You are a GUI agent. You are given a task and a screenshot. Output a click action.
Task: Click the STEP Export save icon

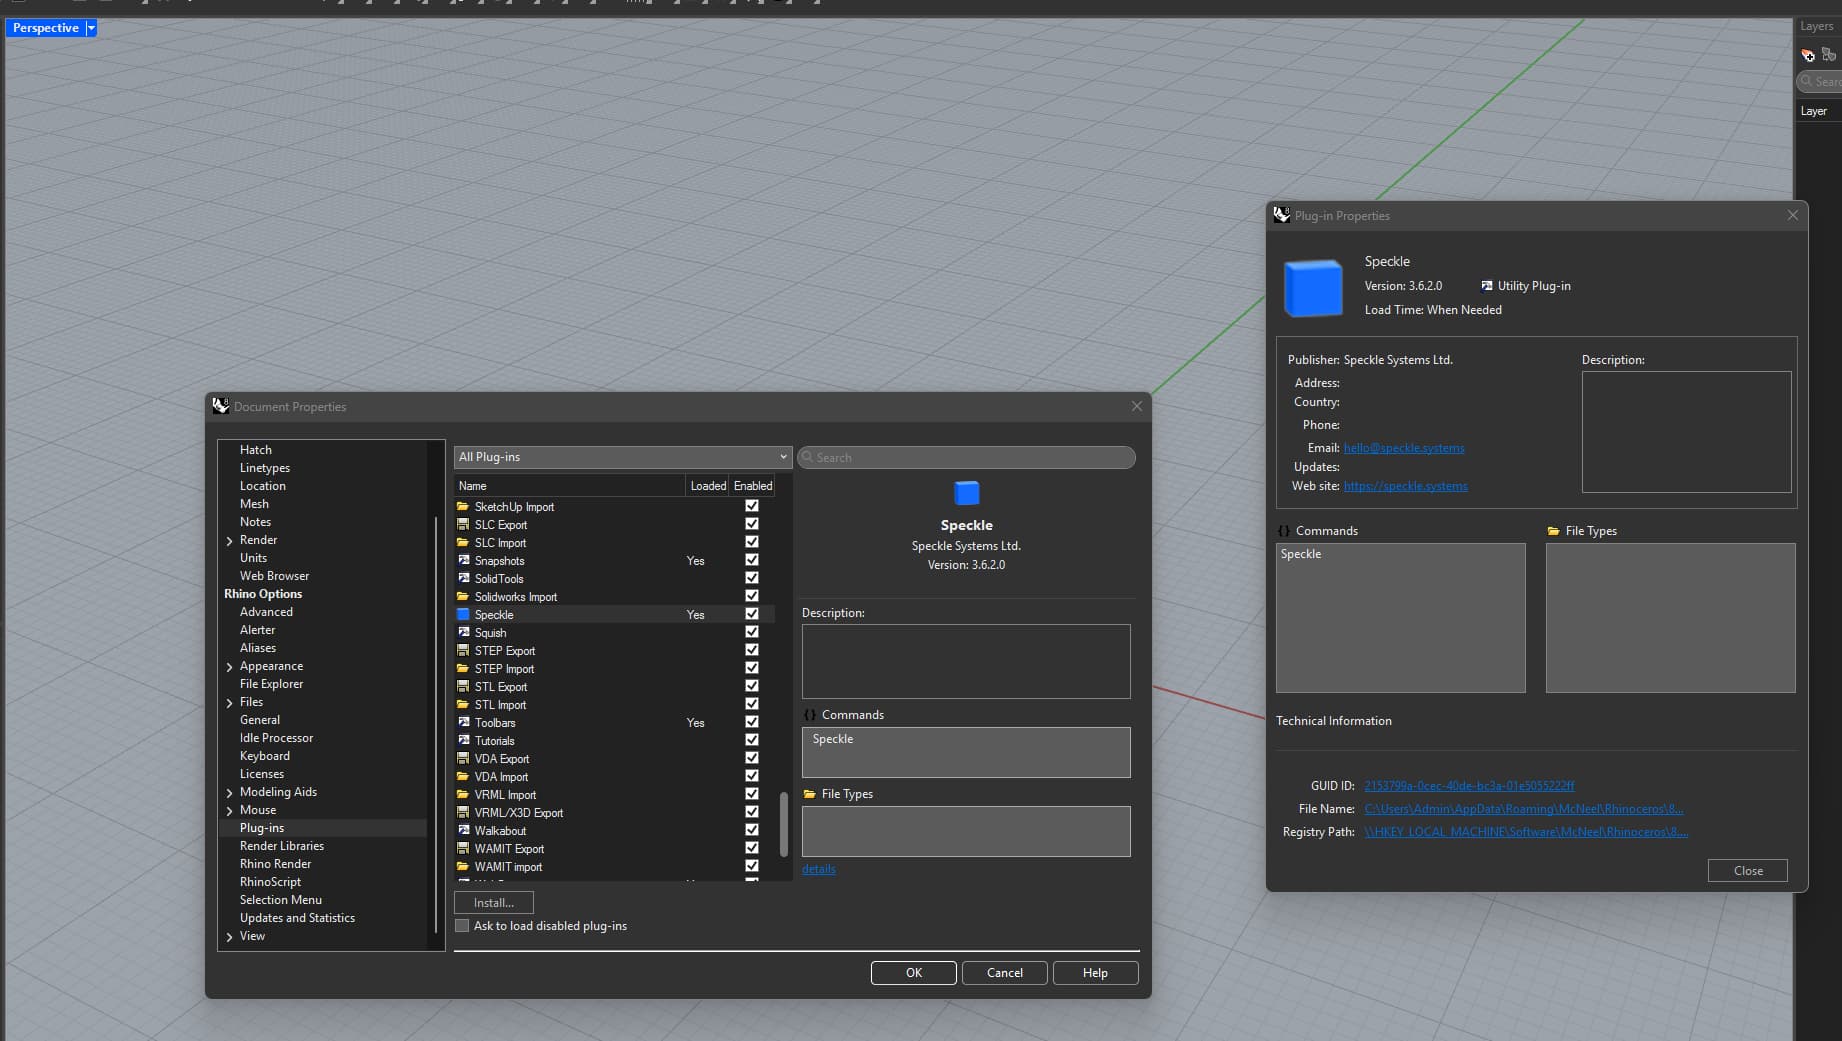[x=463, y=650]
